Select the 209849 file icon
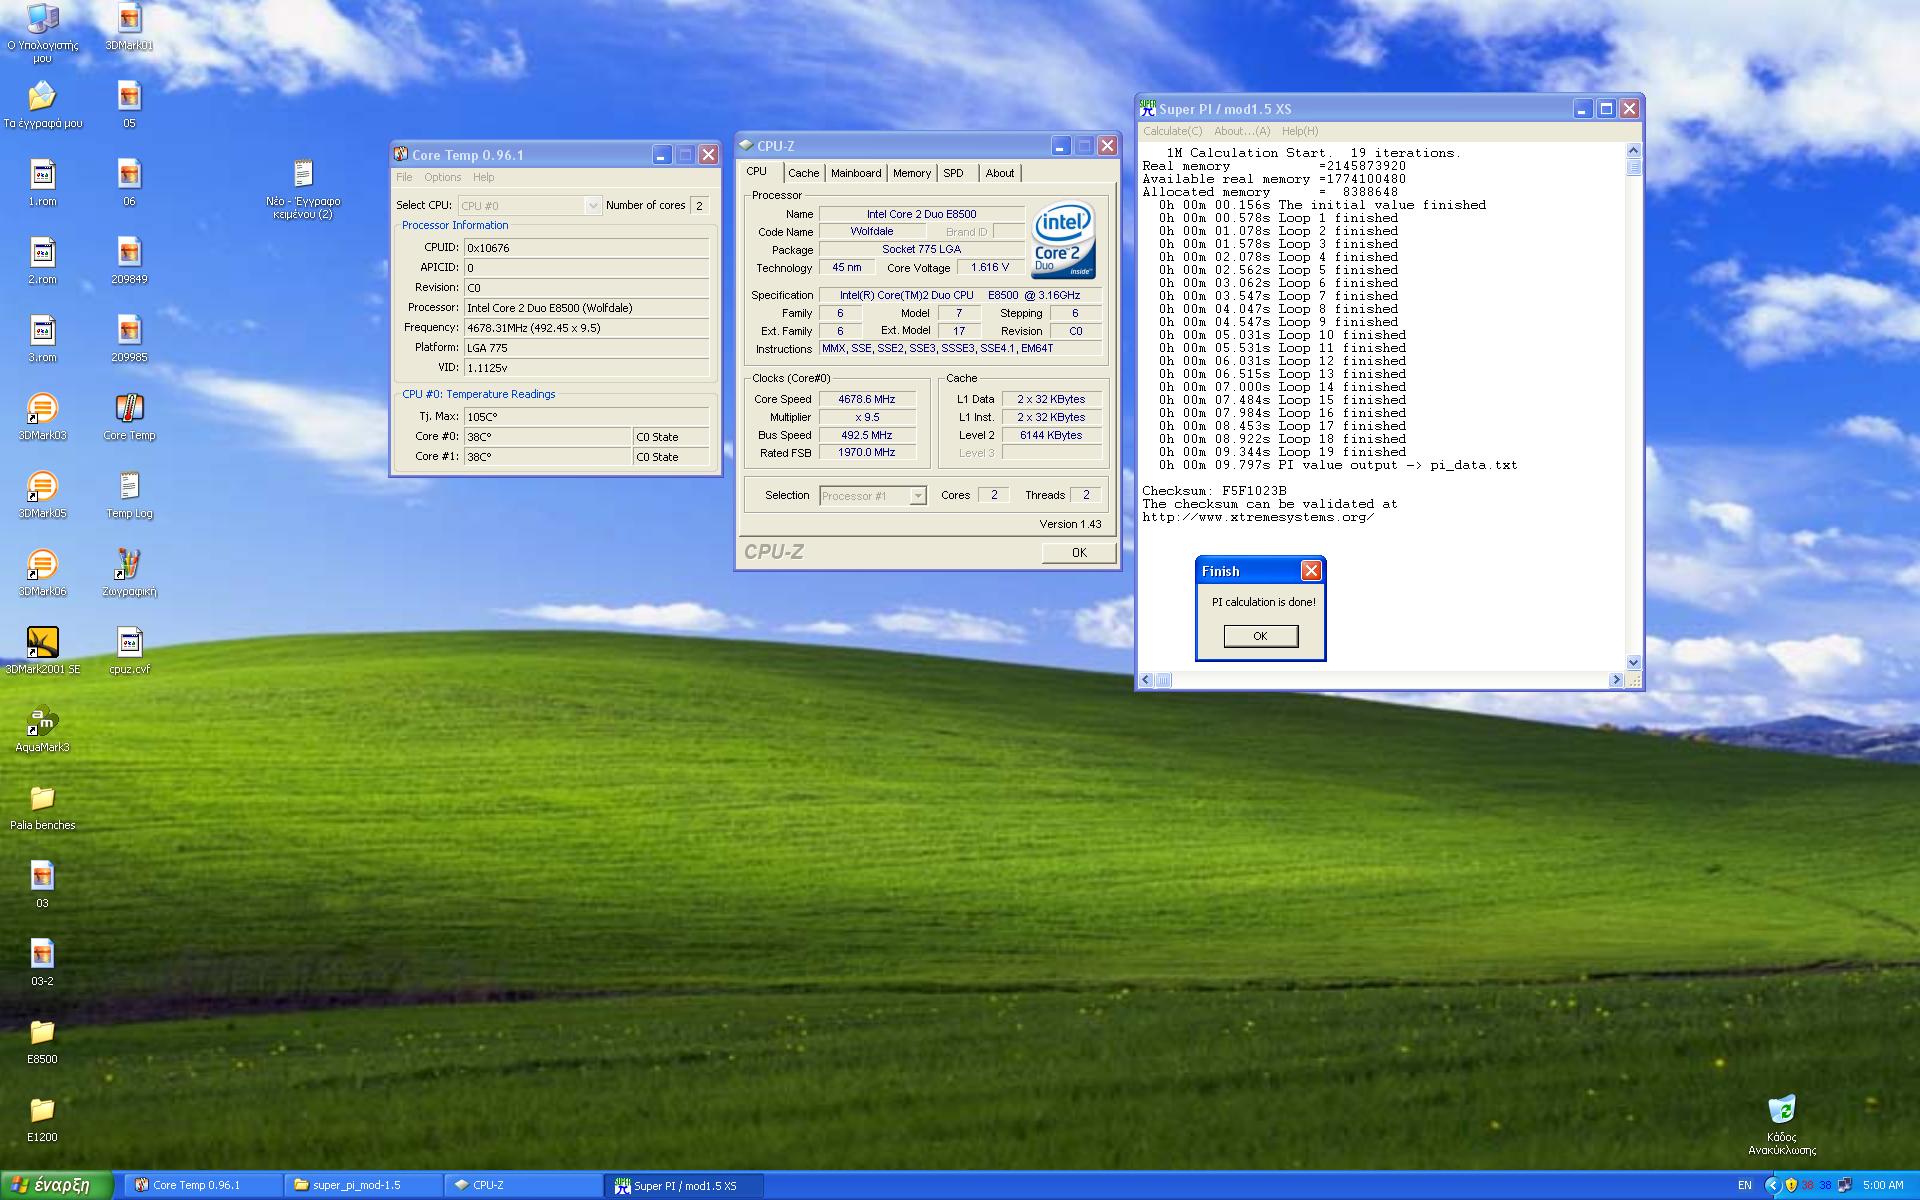Viewport: 1920px width, 1200px height. point(129,261)
